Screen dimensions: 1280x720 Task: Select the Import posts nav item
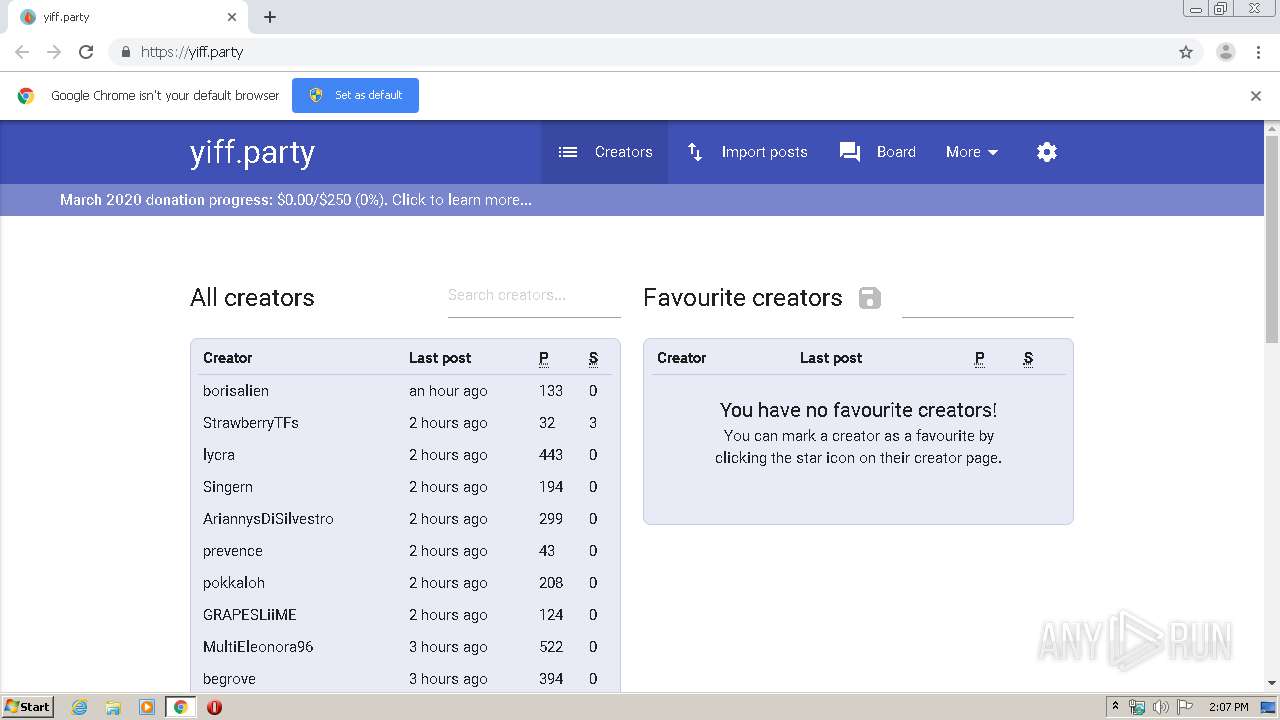(746, 152)
